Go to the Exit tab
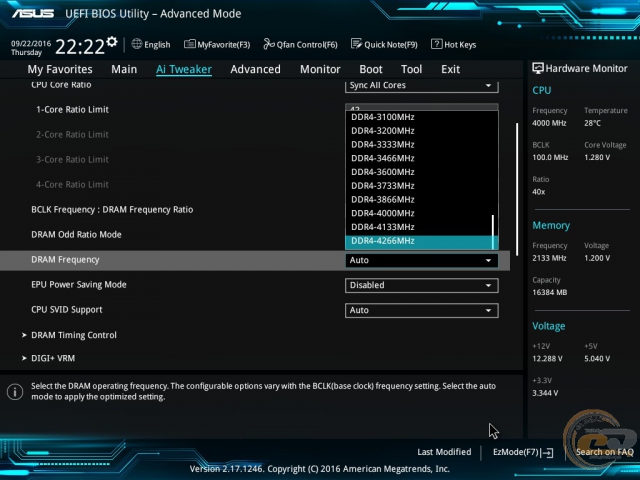Image resolution: width=640 pixels, height=480 pixels. click(x=451, y=69)
